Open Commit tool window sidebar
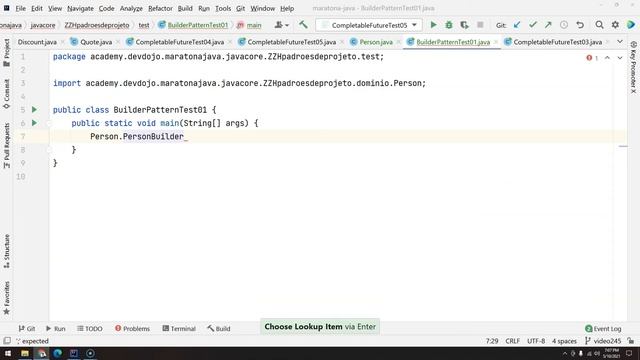Viewport: 640px width, 360px height. click(7, 94)
